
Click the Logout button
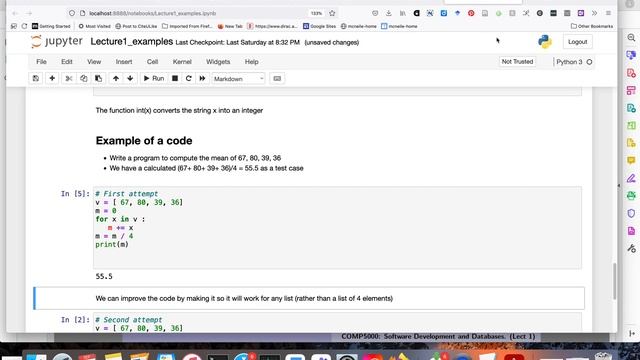click(577, 42)
